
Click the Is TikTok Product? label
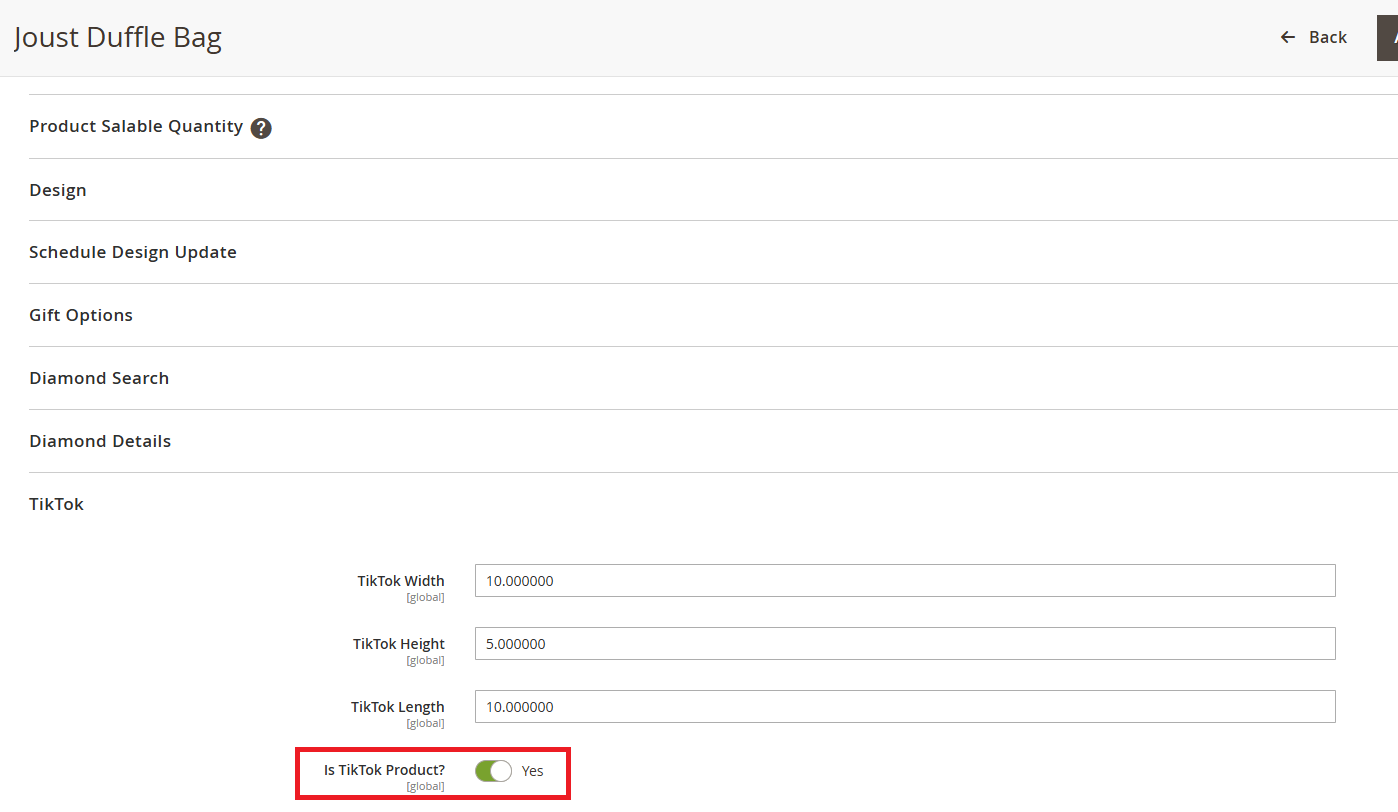[x=384, y=770]
